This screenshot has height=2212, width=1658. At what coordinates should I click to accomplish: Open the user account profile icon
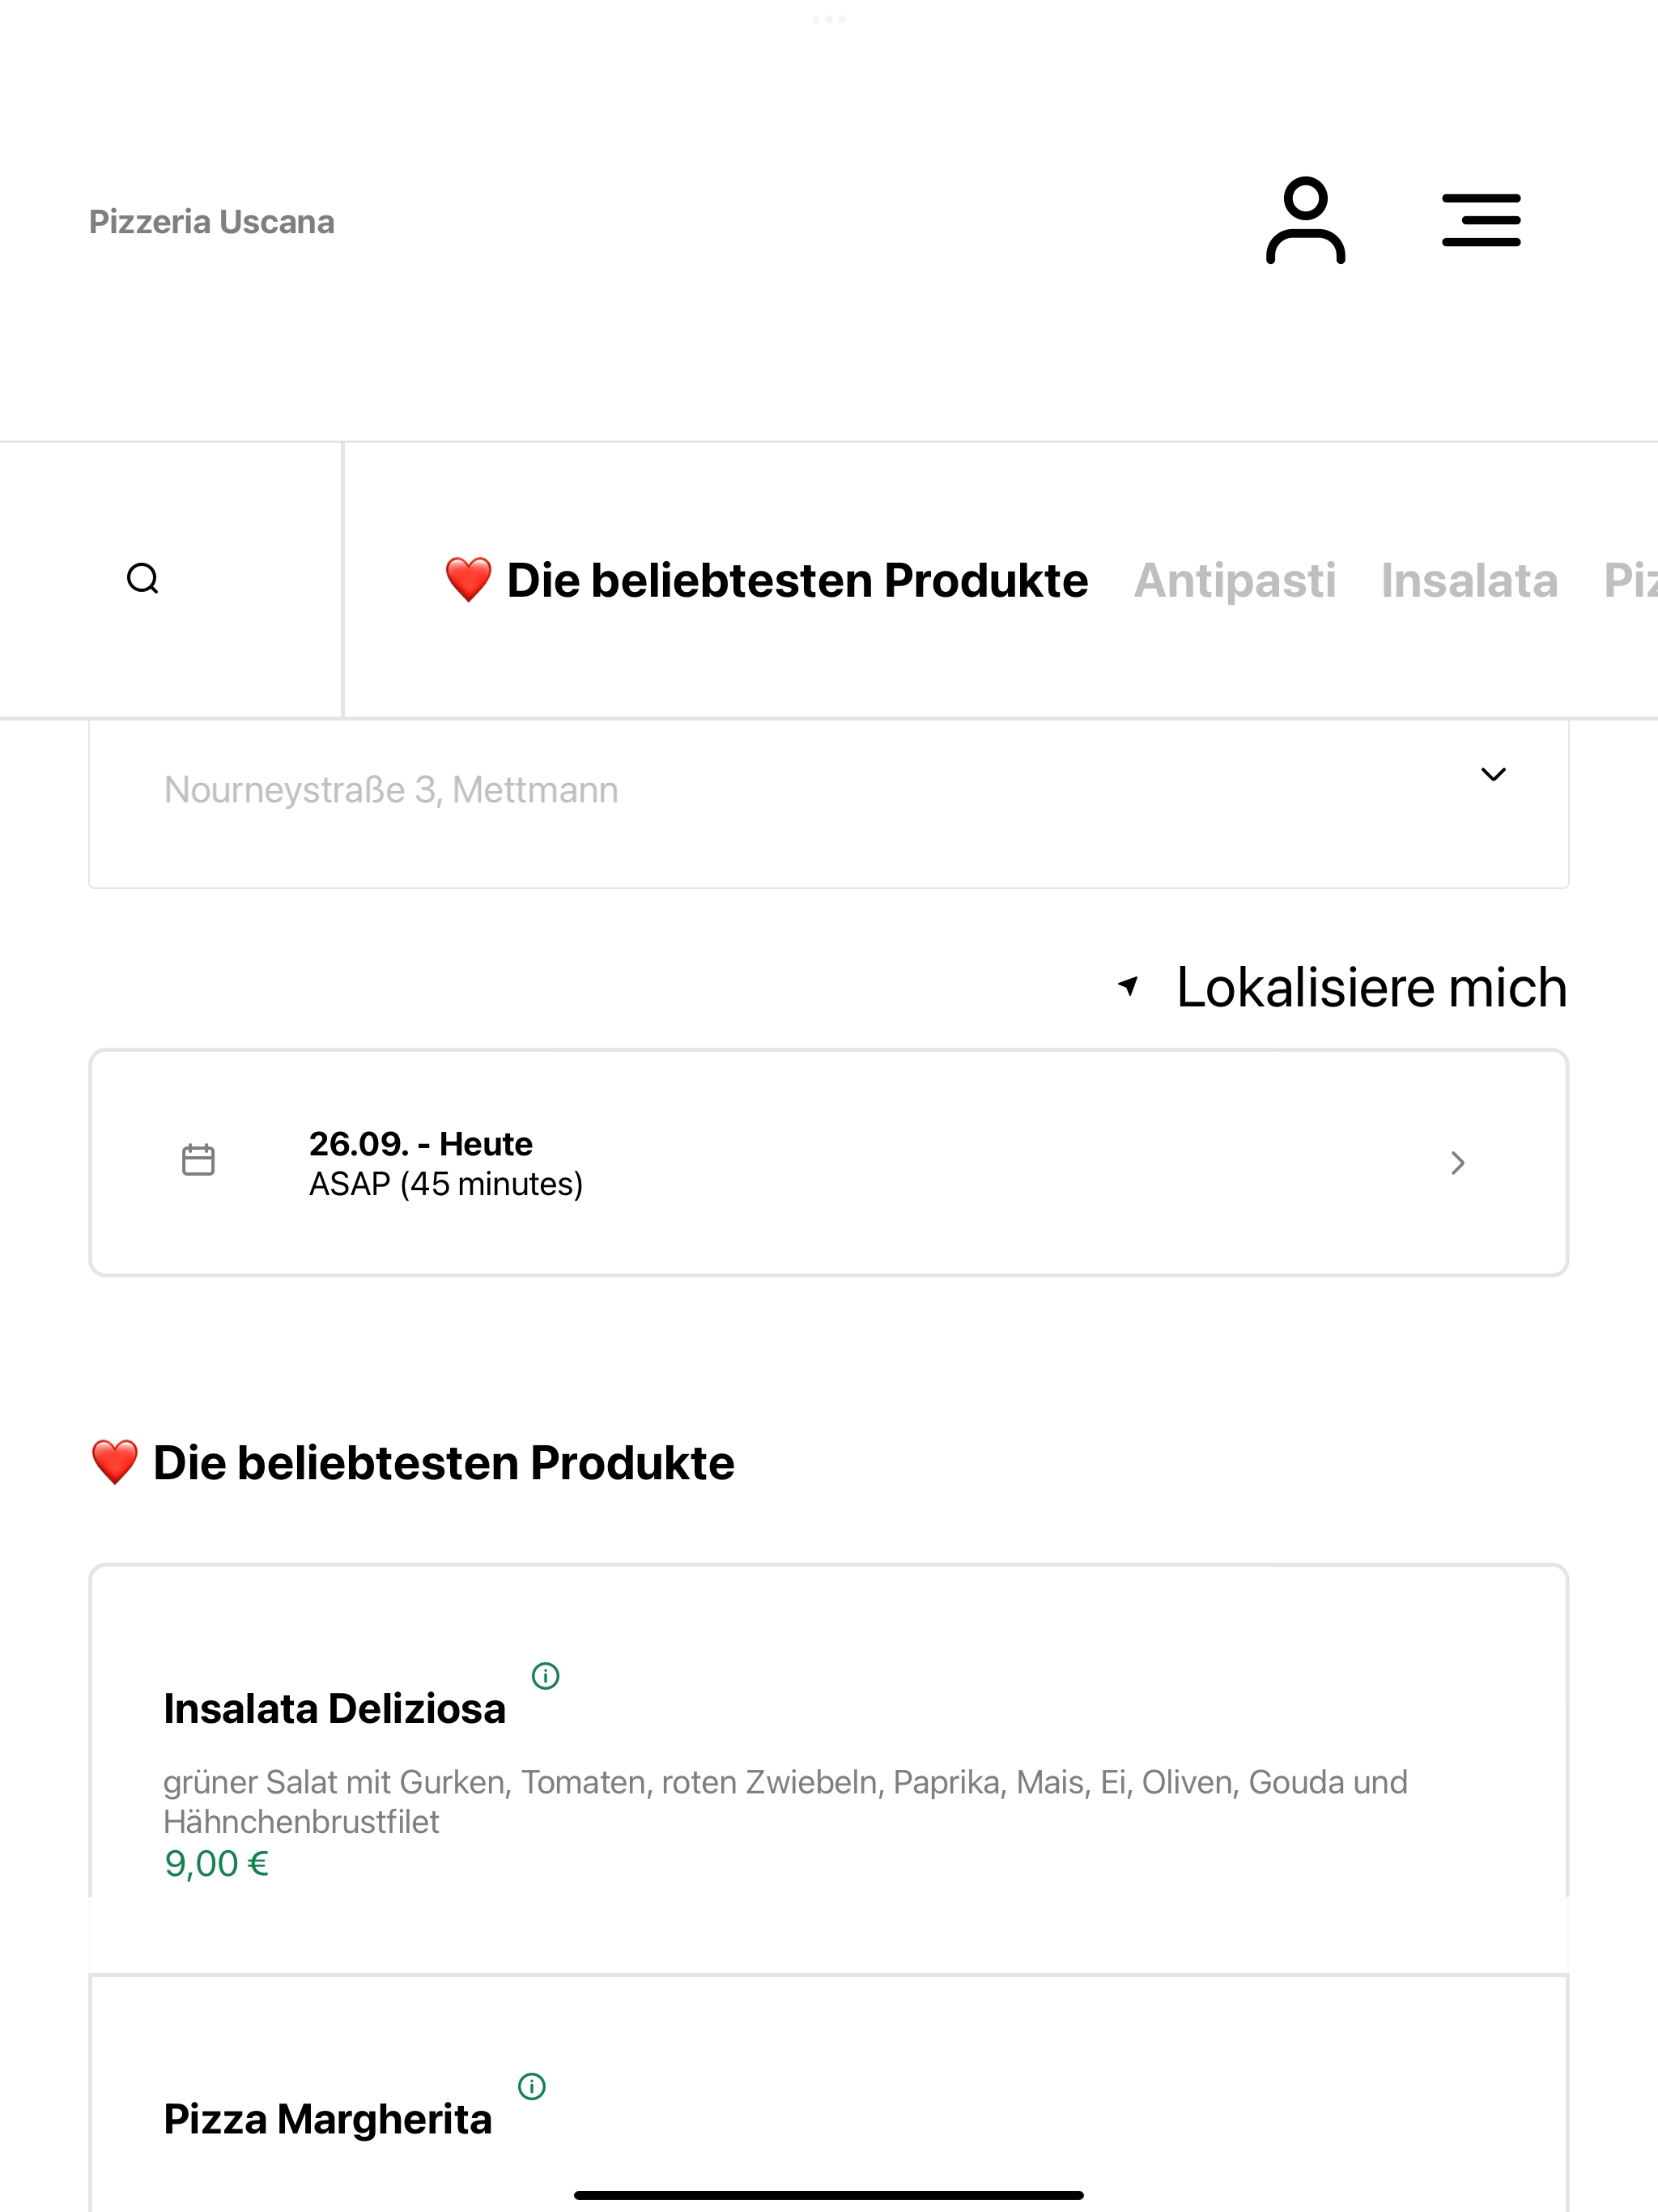(1305, 220)
